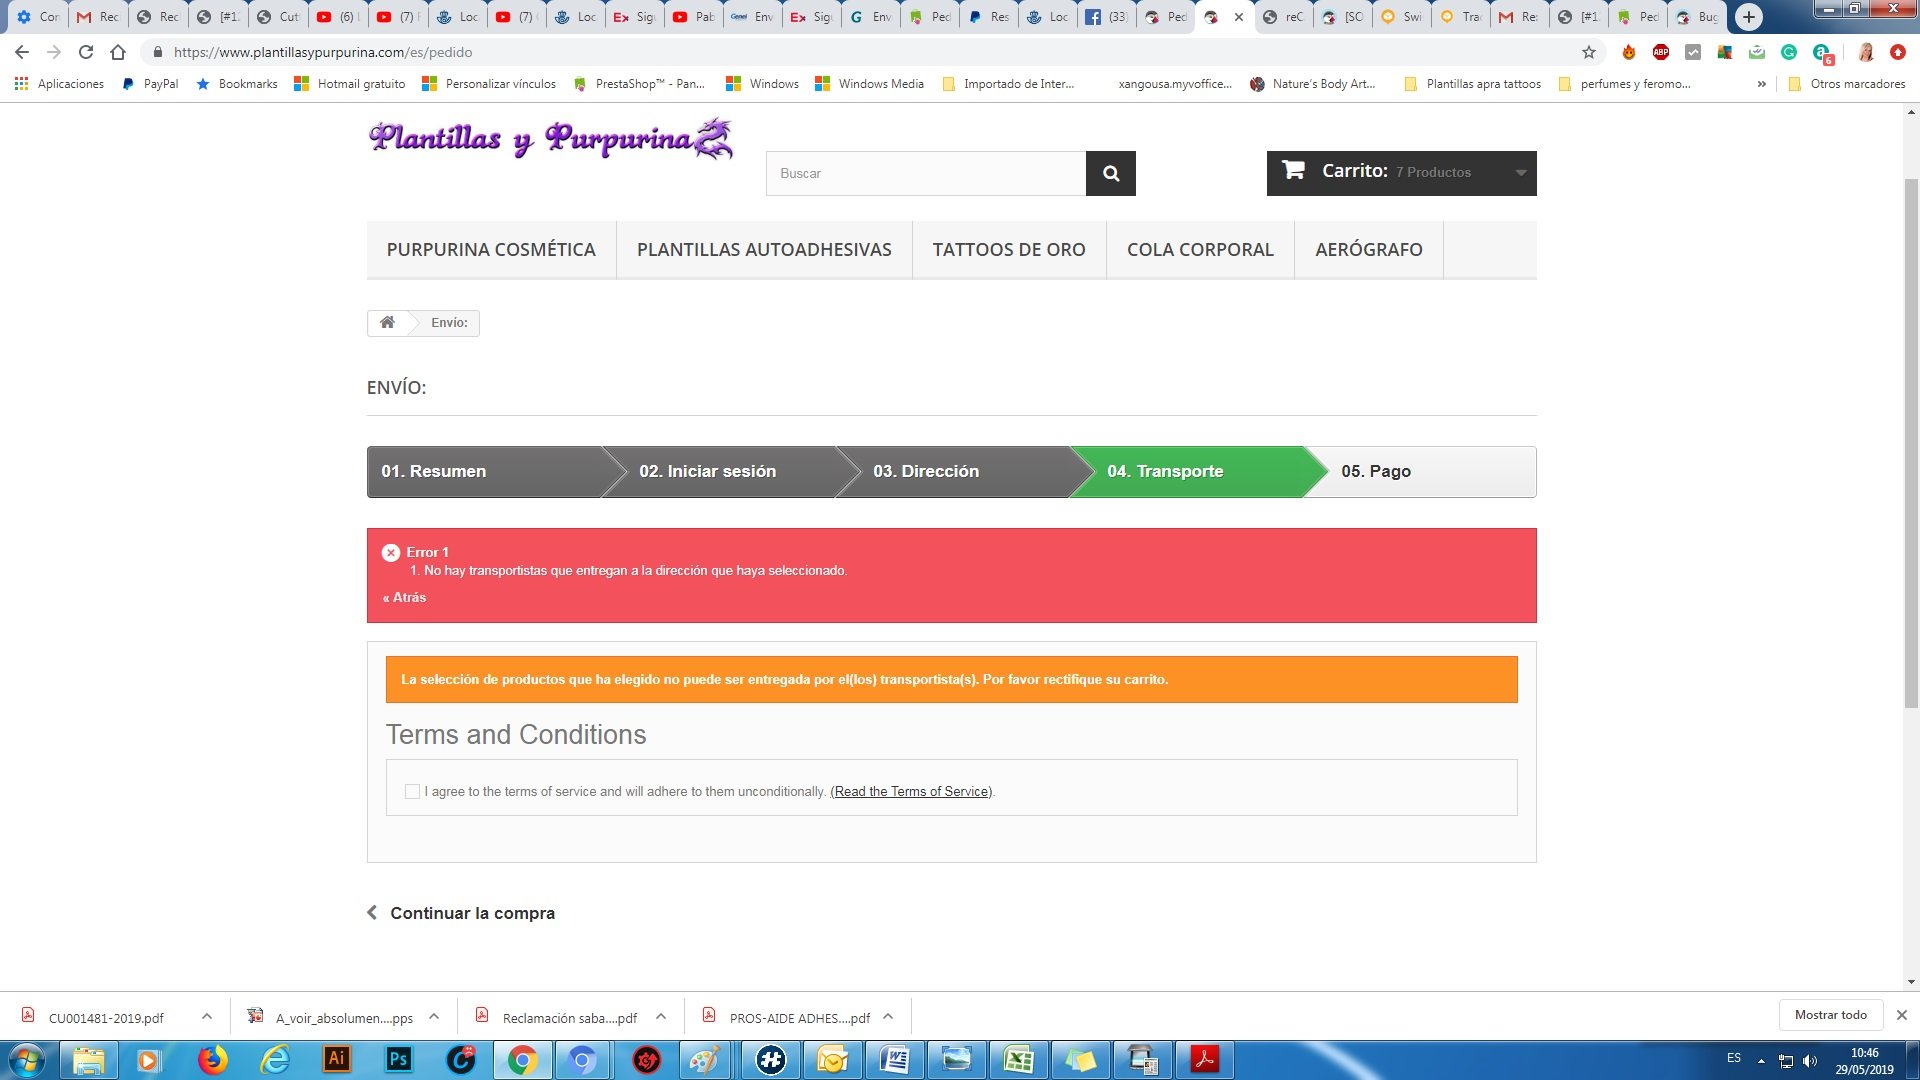
Task: Open AdBlock Plus extension icon
Action: pos(1661,52)
